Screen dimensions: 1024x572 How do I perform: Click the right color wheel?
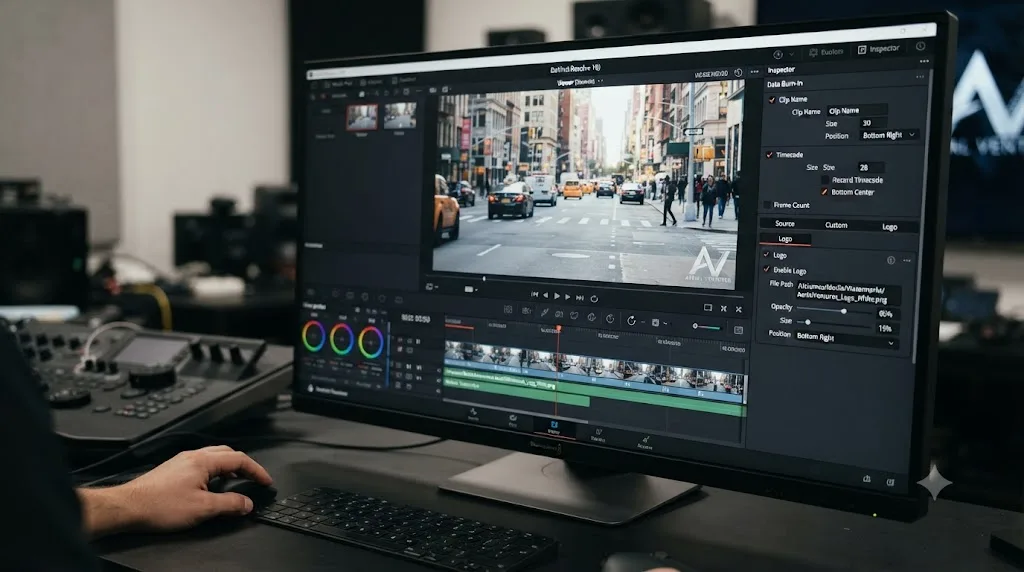coord(370,342)
